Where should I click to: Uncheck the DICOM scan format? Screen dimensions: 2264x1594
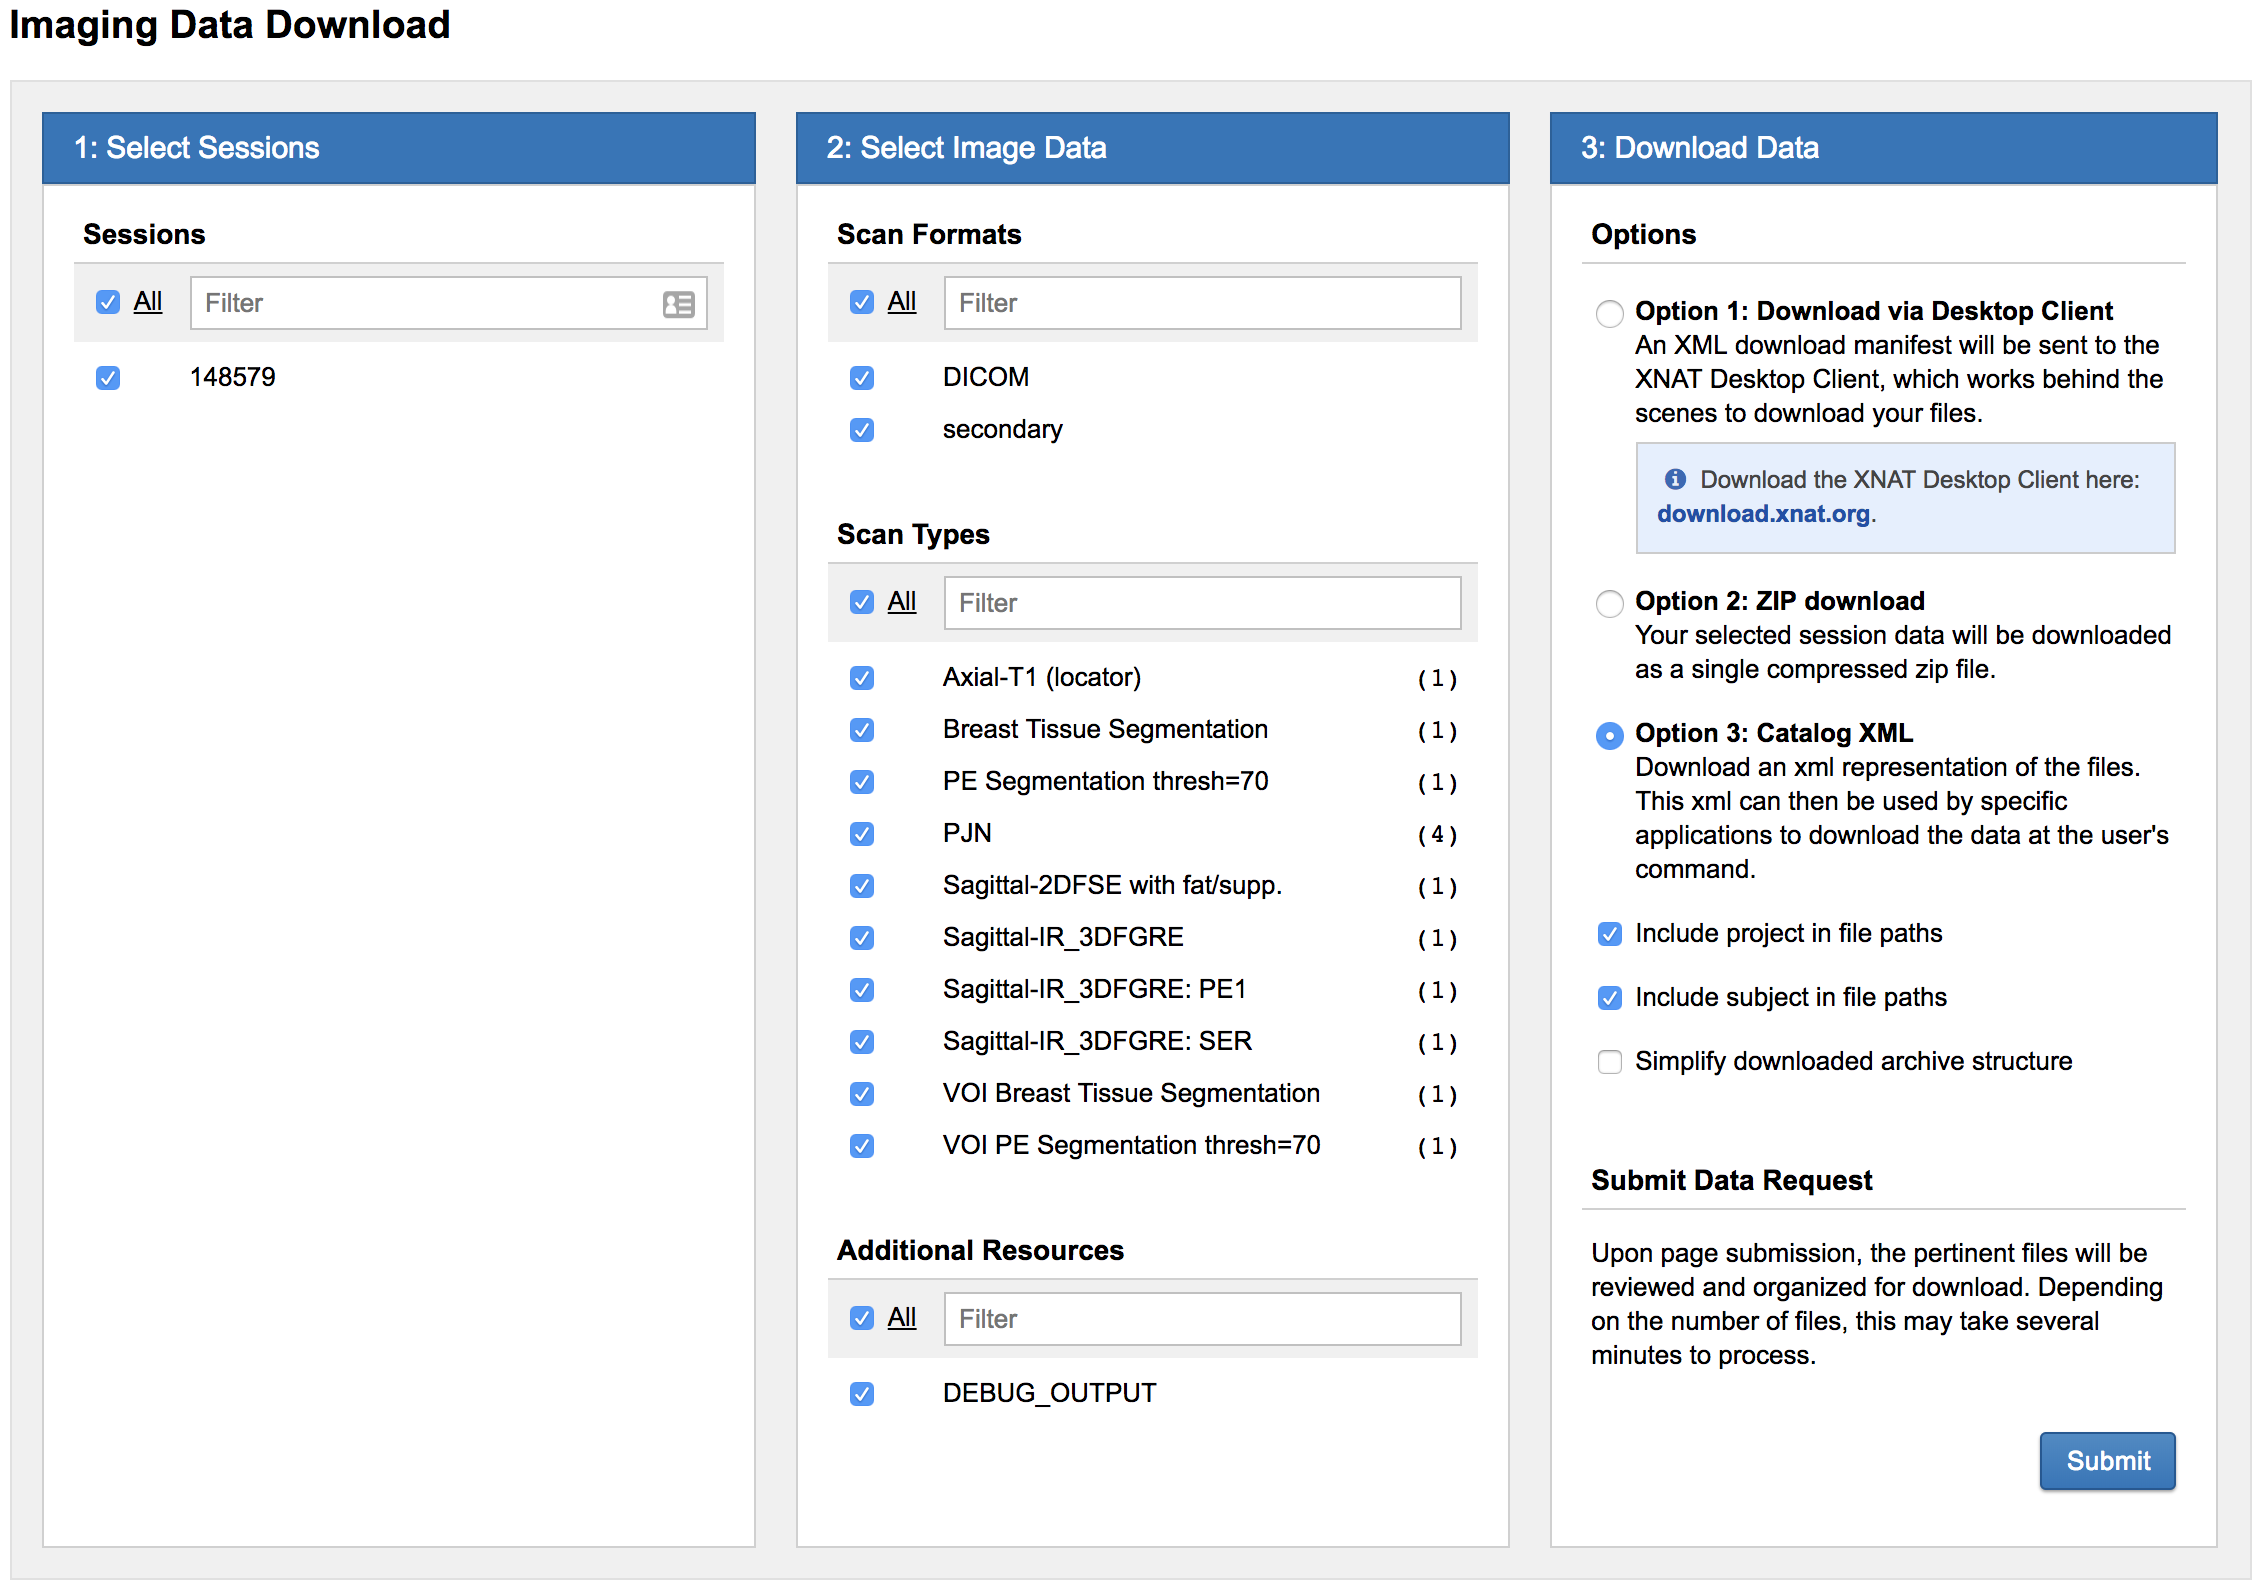point(861,377)
